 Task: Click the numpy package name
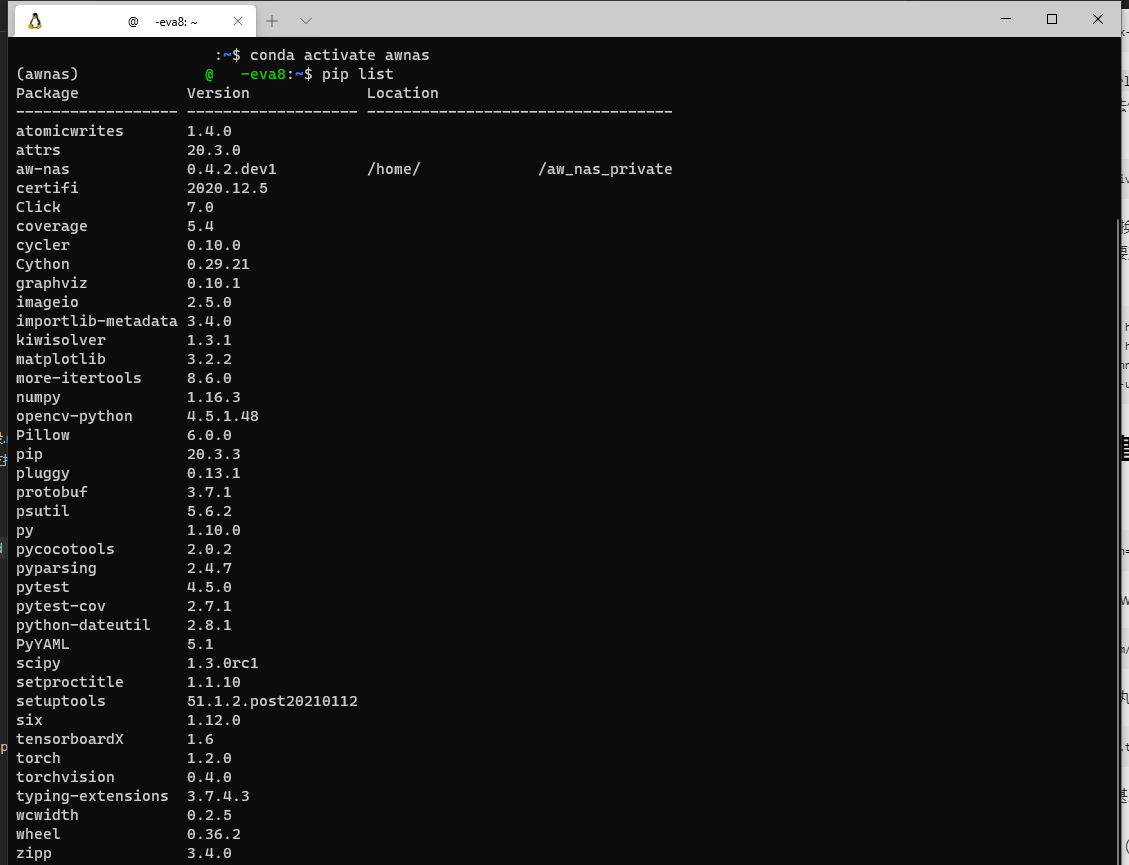click(x=38, y=397)
